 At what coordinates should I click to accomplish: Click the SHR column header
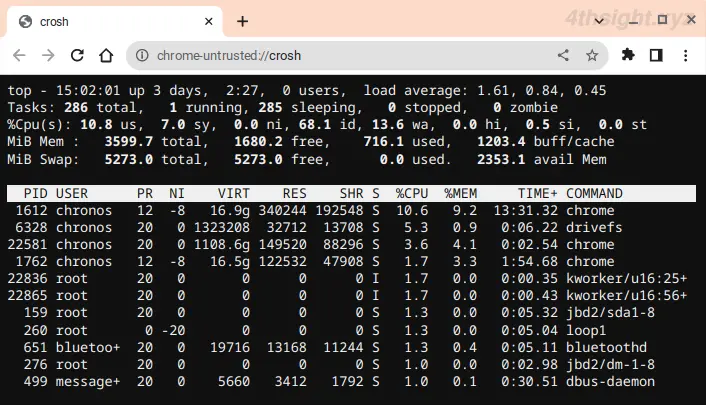pyautogui.click(x=351, y=194)
